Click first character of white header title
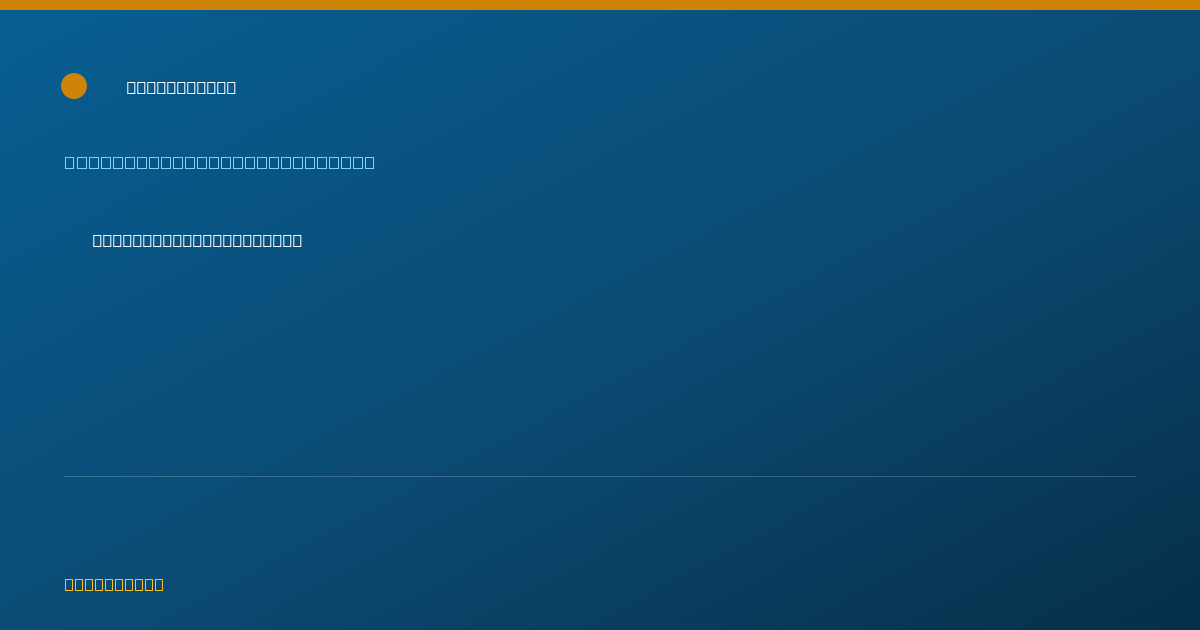The image size is (1200, 630). click(132, 87)
